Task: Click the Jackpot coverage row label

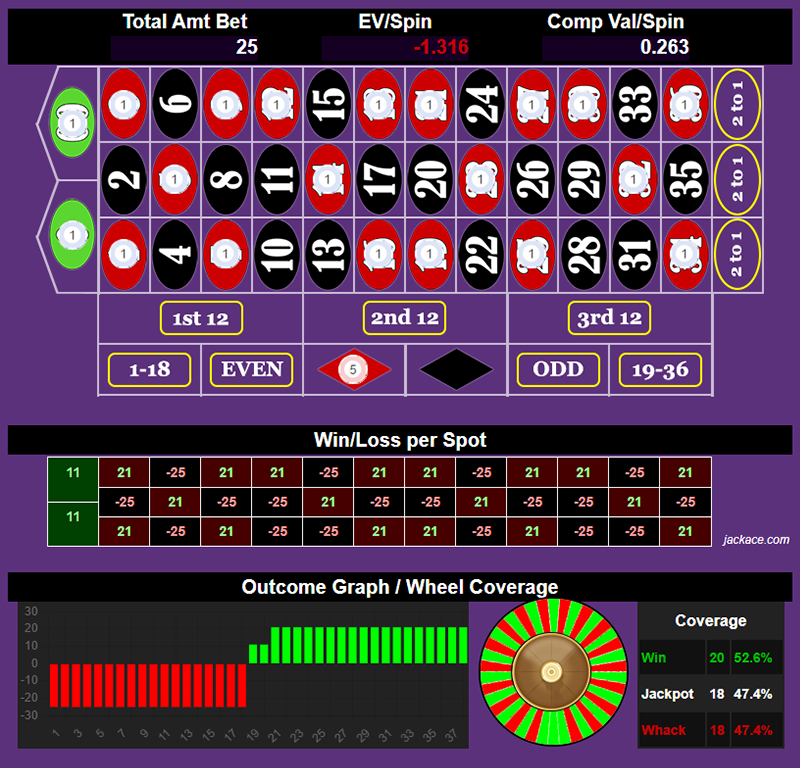Action: click(x=667, y=694)
